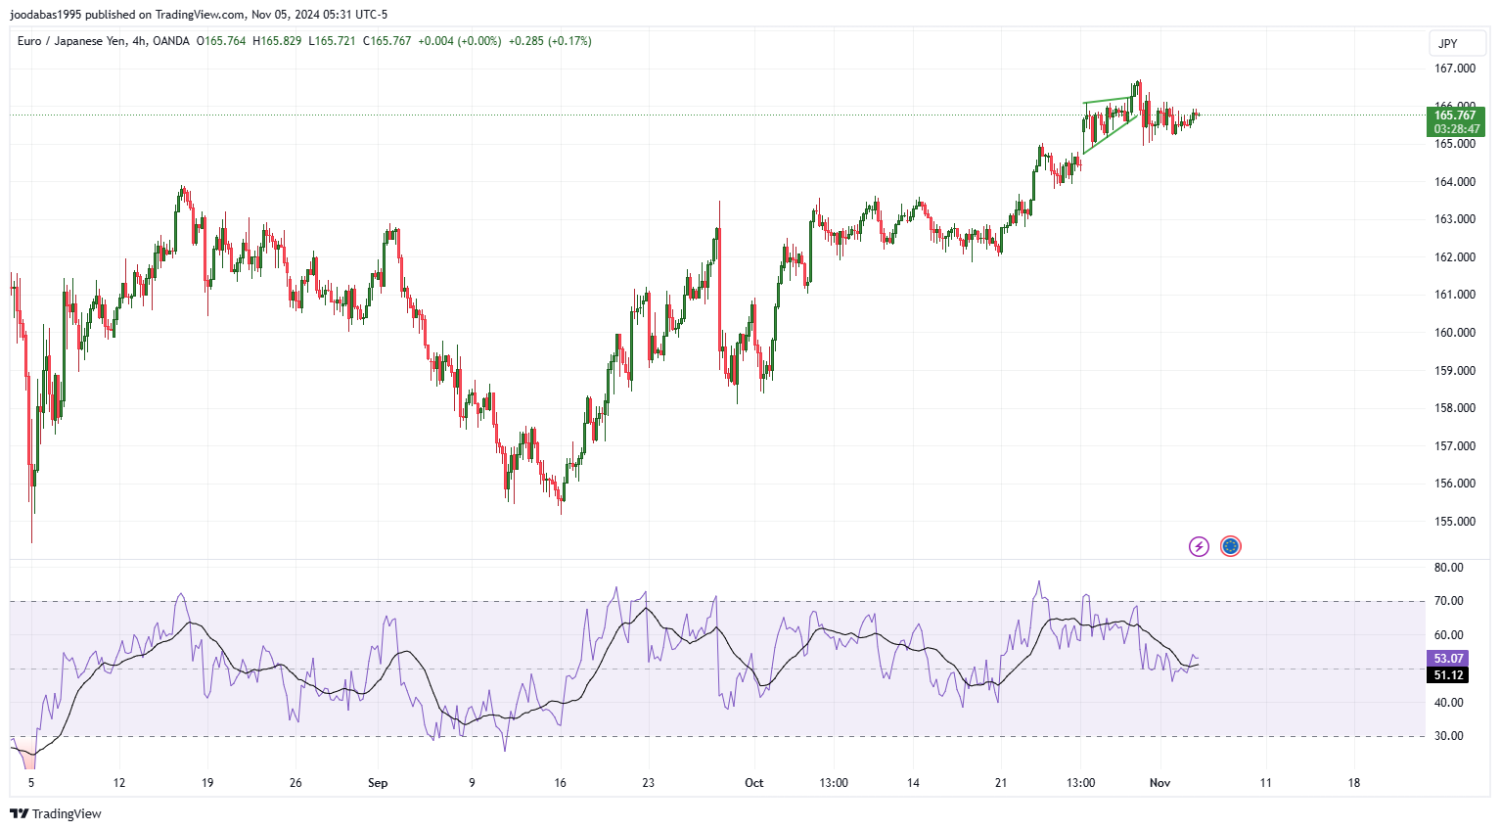Viewport: 1500px width, 831px height.
Task: Click the +0.285 (+0.17%) change value
Action: tap(550, 41)
